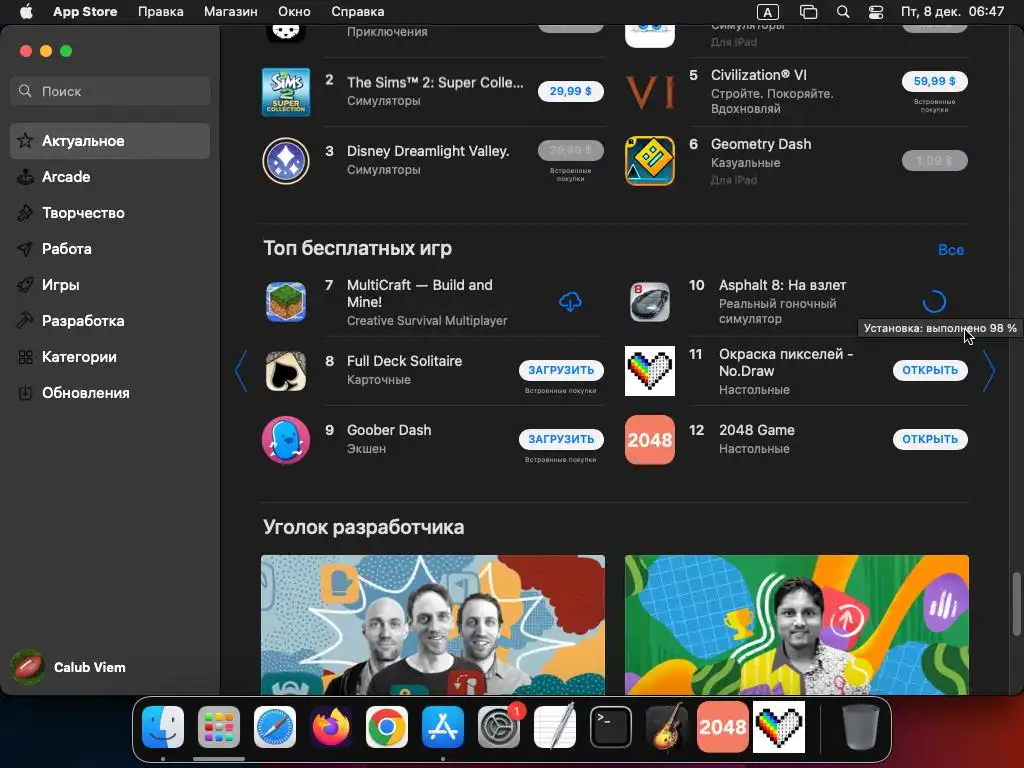
Task: Click the clock date in menu bar
Action: (952, 12)
